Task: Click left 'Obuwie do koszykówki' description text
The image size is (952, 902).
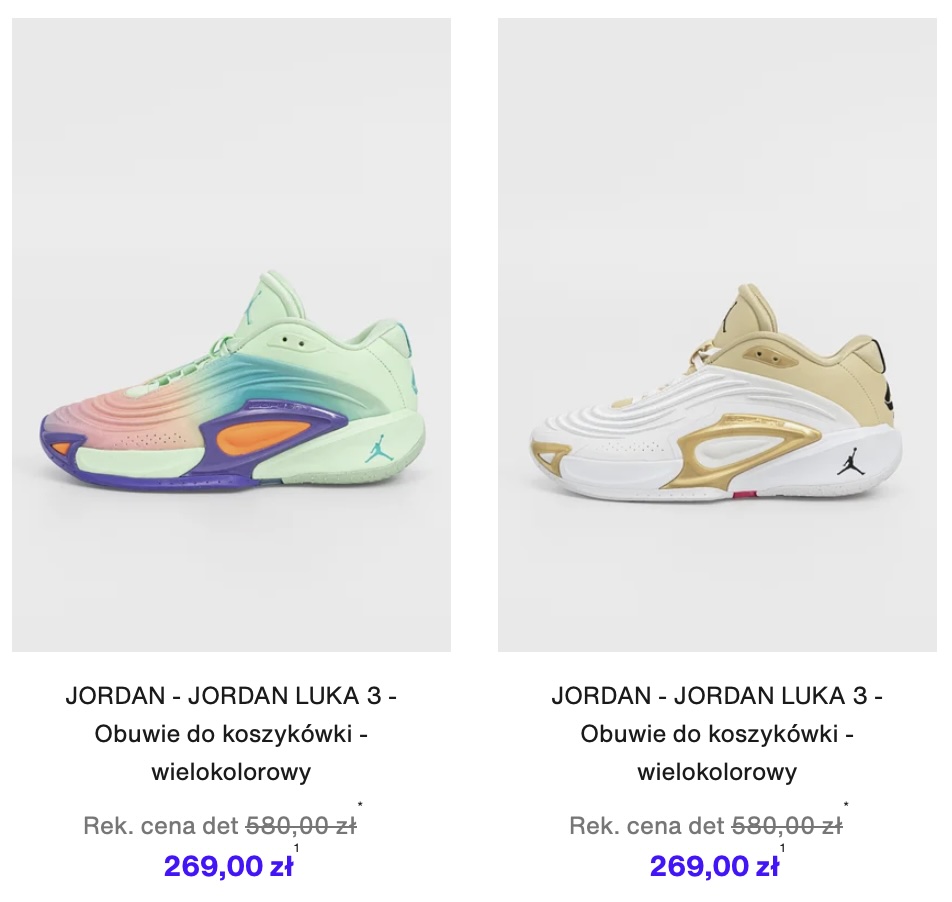Action: point(223,734)
